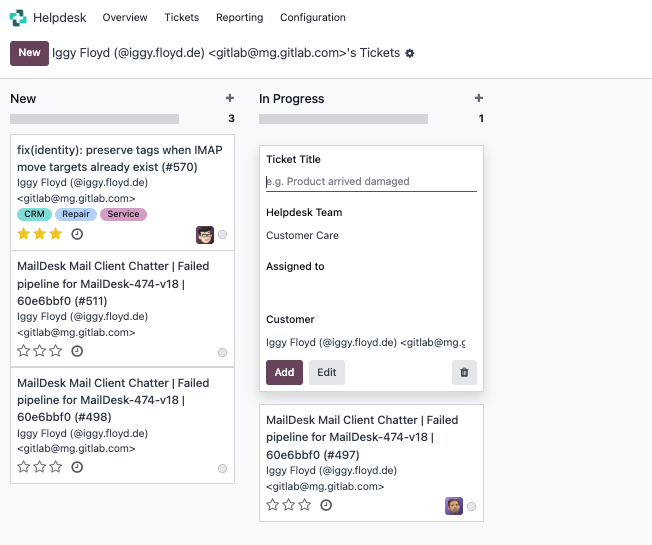Screen dimensions: 652x545
Task: Click assignee avatar on ticket #570
Action: coord(205,235)
